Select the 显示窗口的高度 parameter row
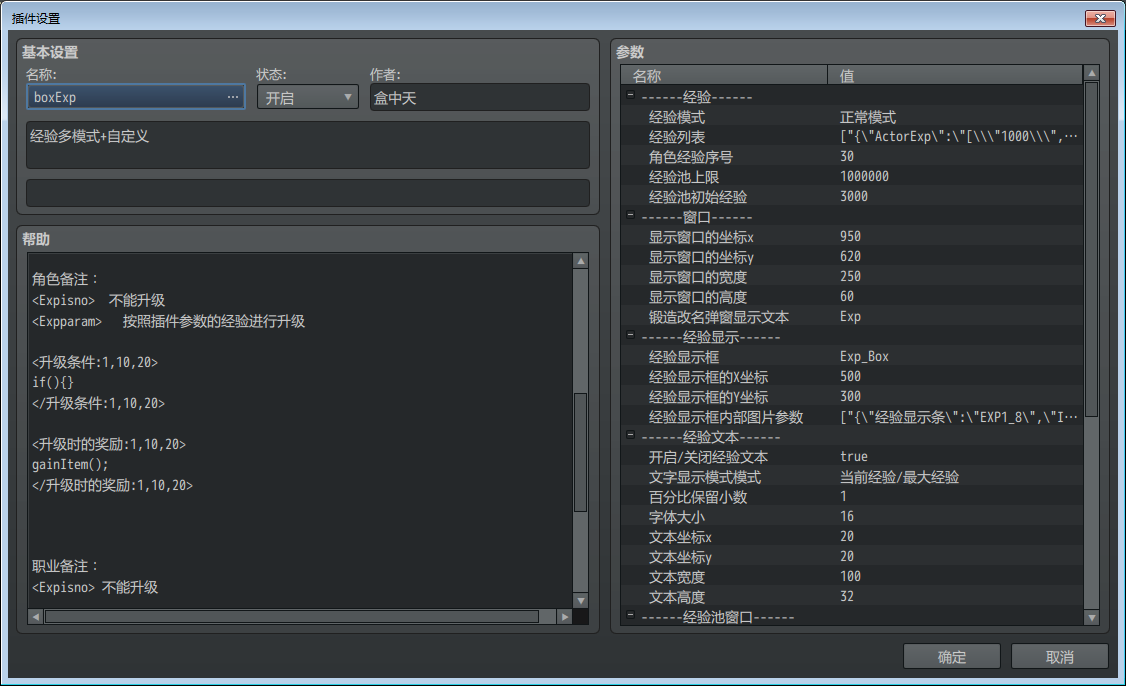The width and height of the screenshot is (1126, 686). pos(852,297)
